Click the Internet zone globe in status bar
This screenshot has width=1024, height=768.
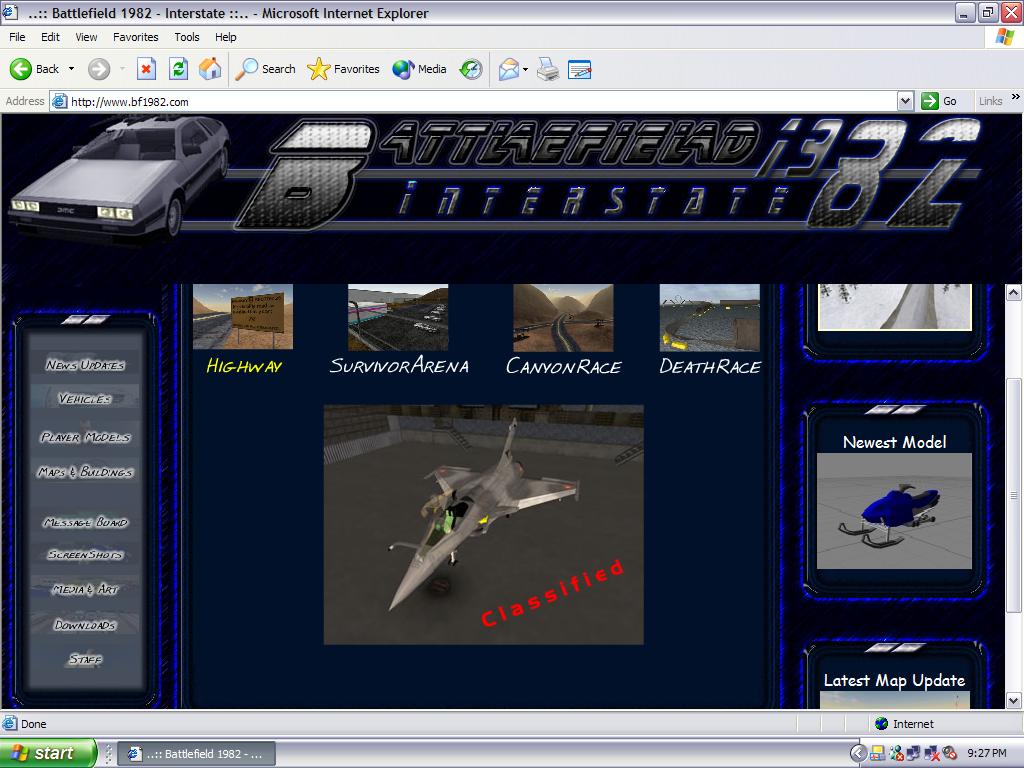pyautogui.click(x=882, y=724)
